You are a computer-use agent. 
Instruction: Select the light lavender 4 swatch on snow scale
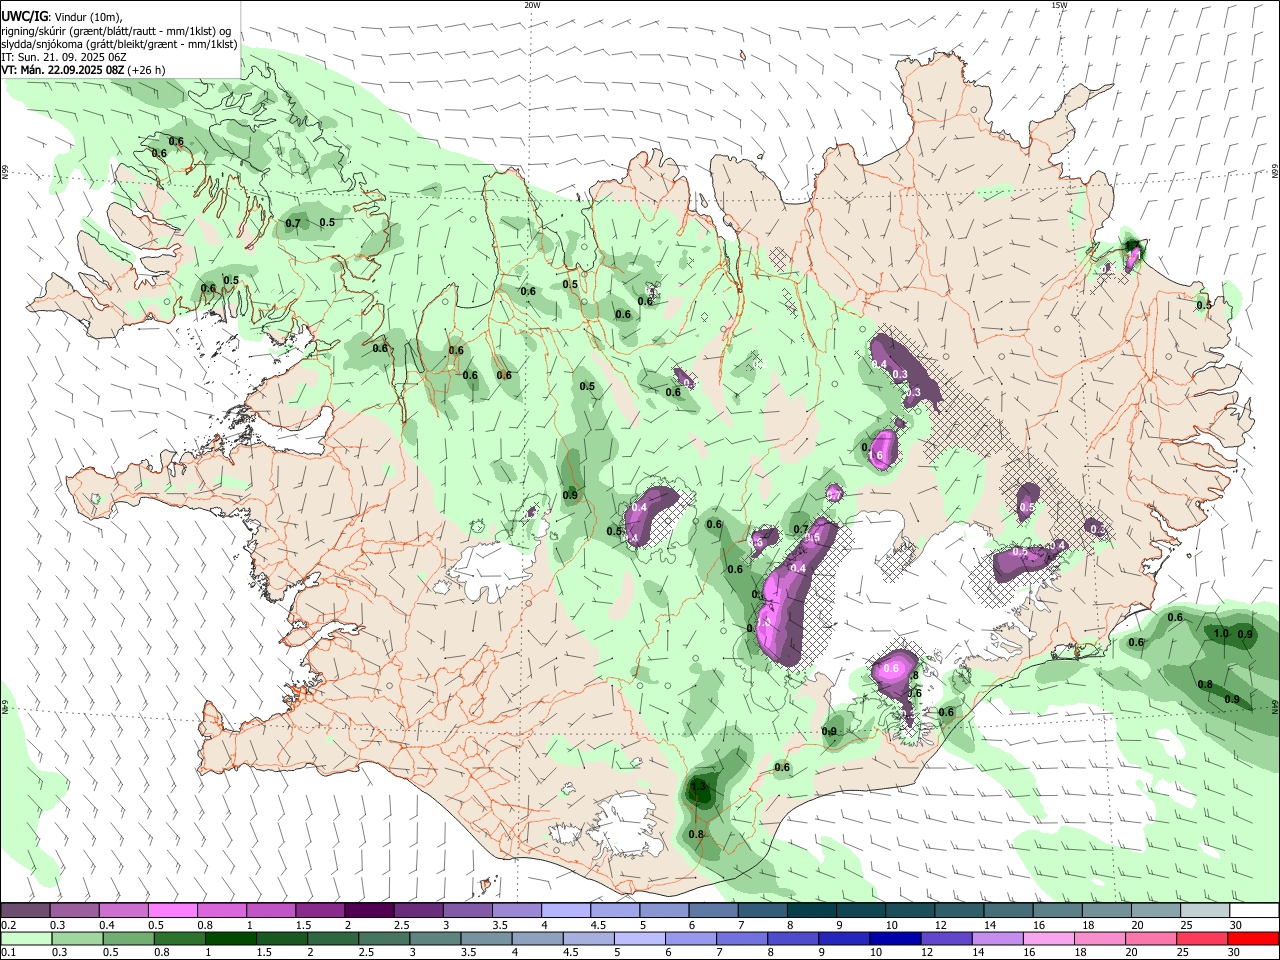[566, 910]
